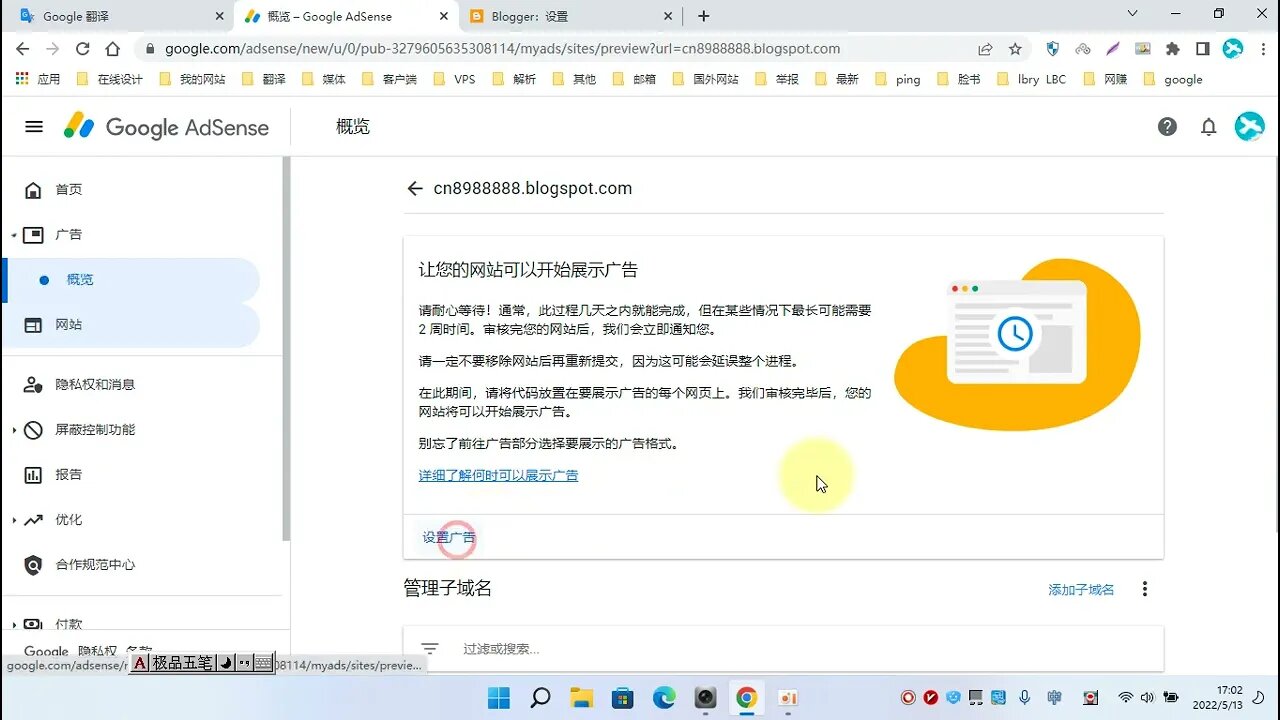1280x720 pixels.
Task: Open more options next to 添加子域名
Action: [x=1145, y=589]
